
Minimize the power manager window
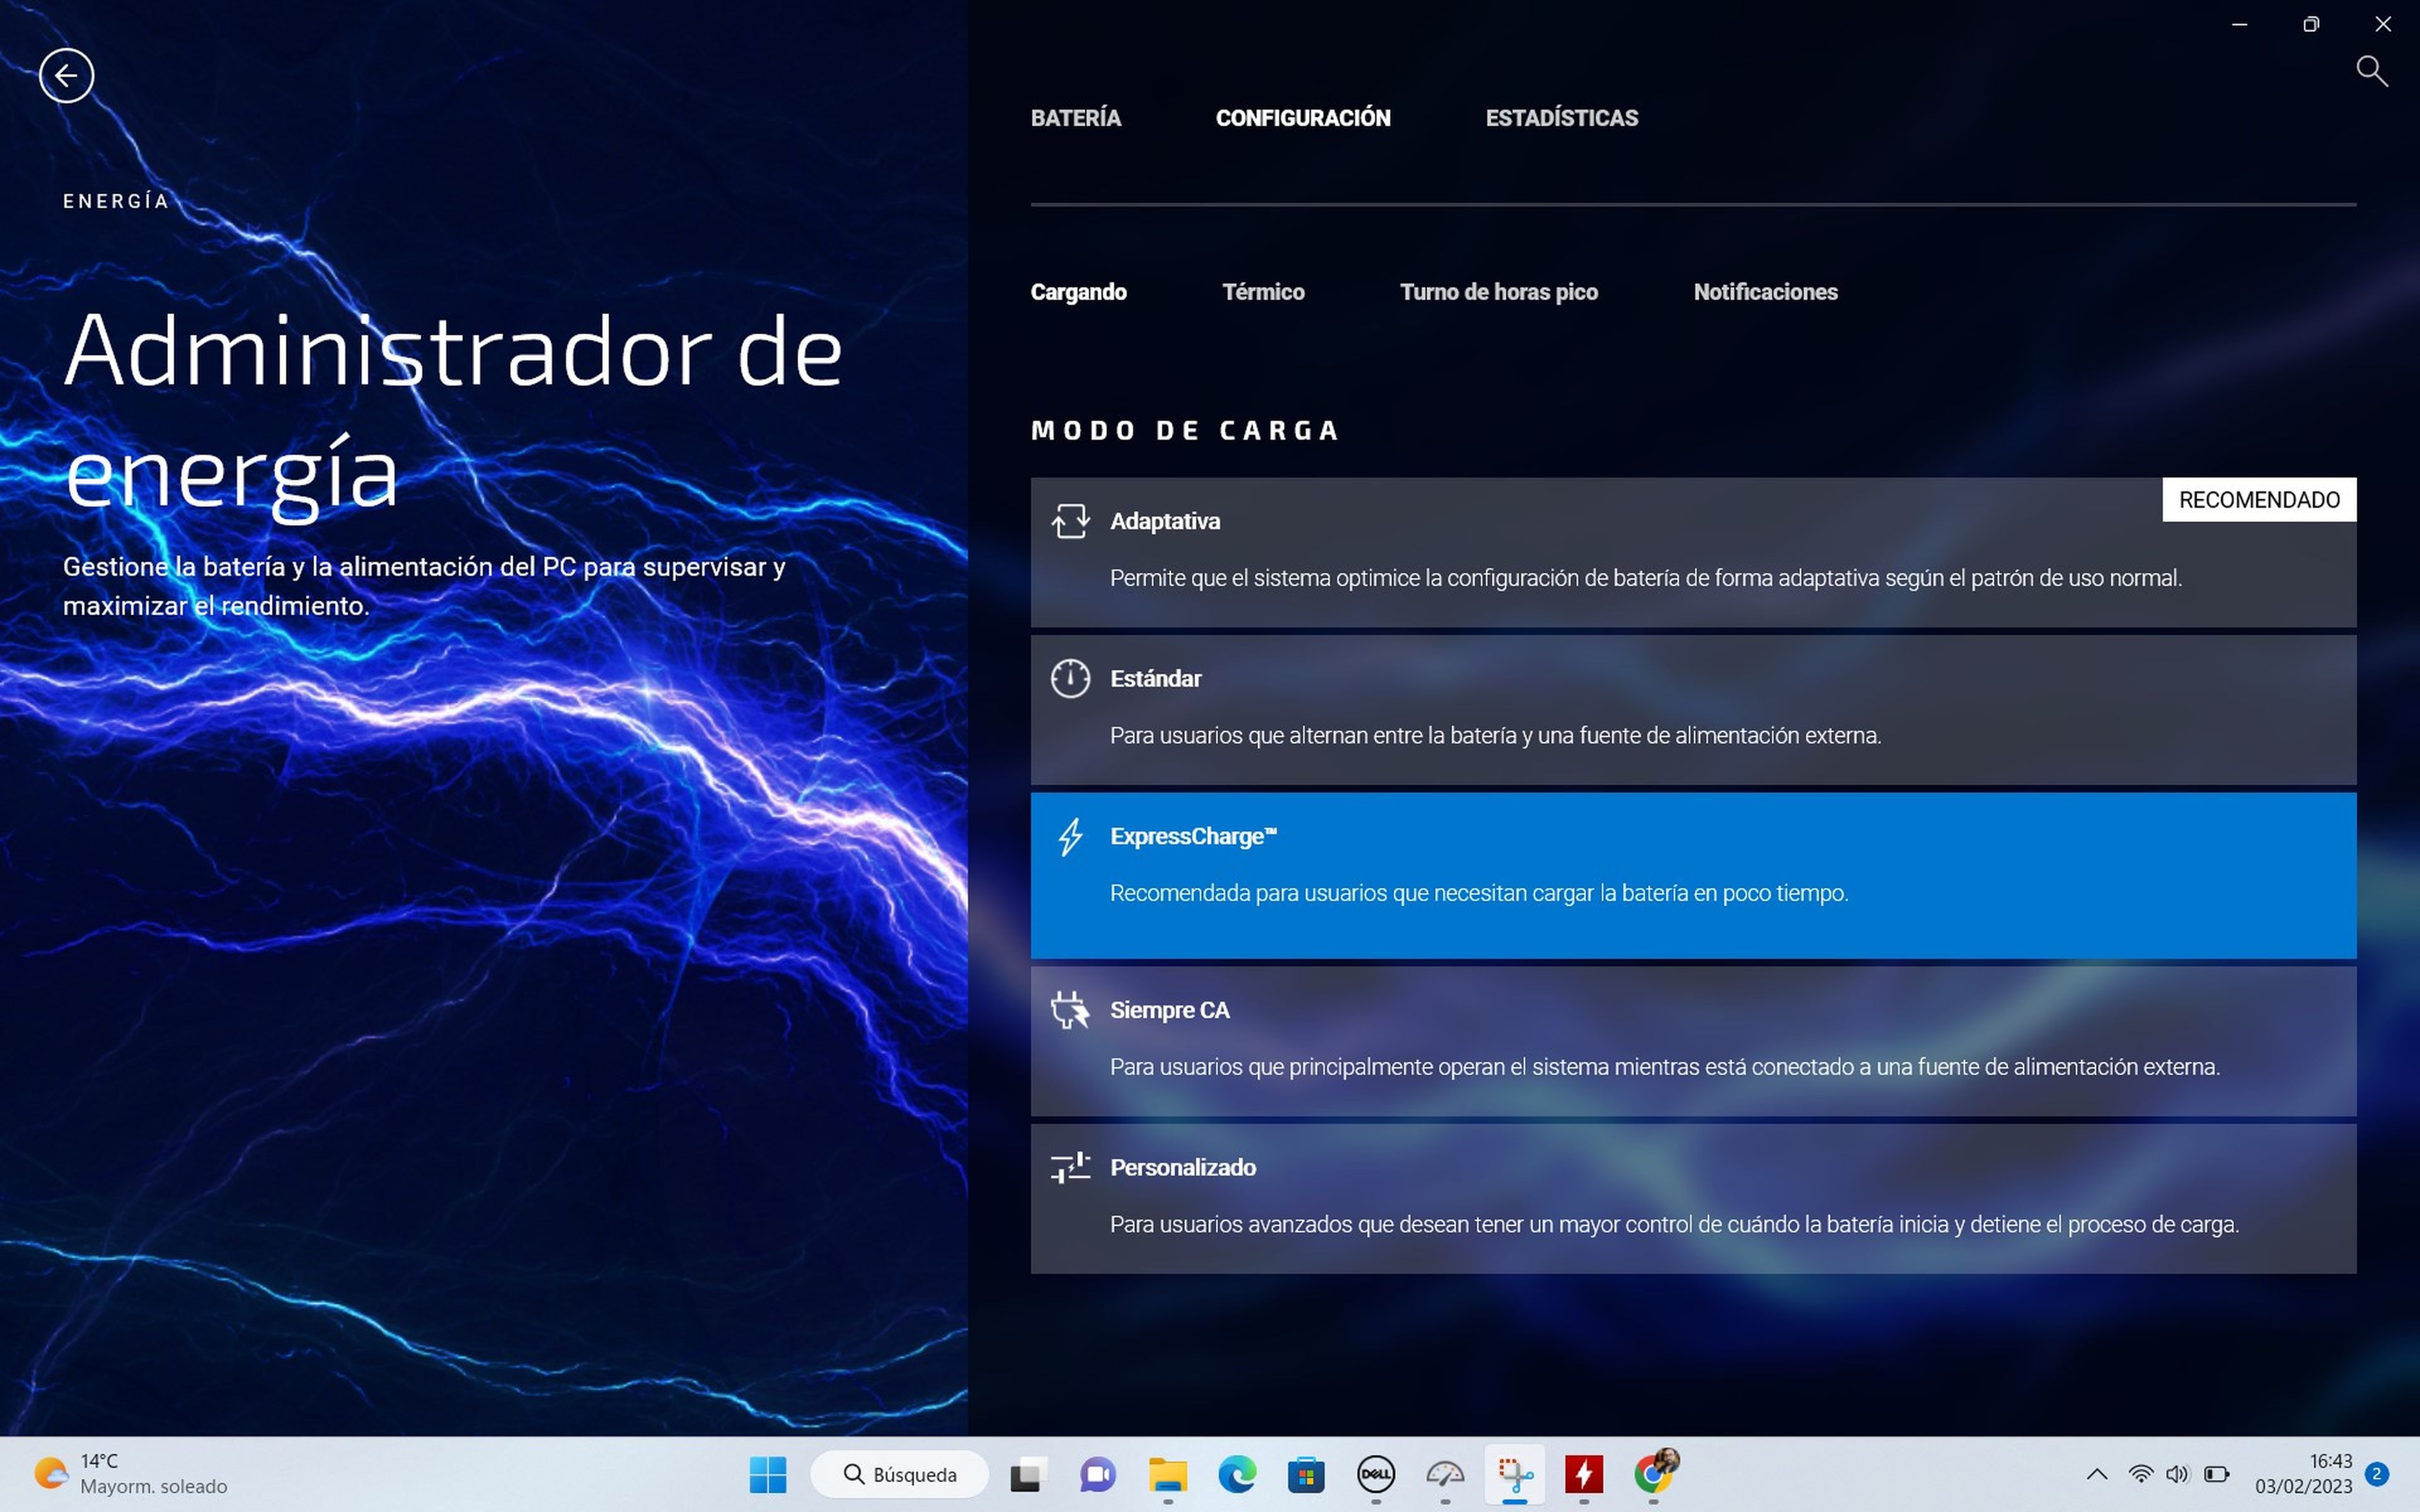2239,24
